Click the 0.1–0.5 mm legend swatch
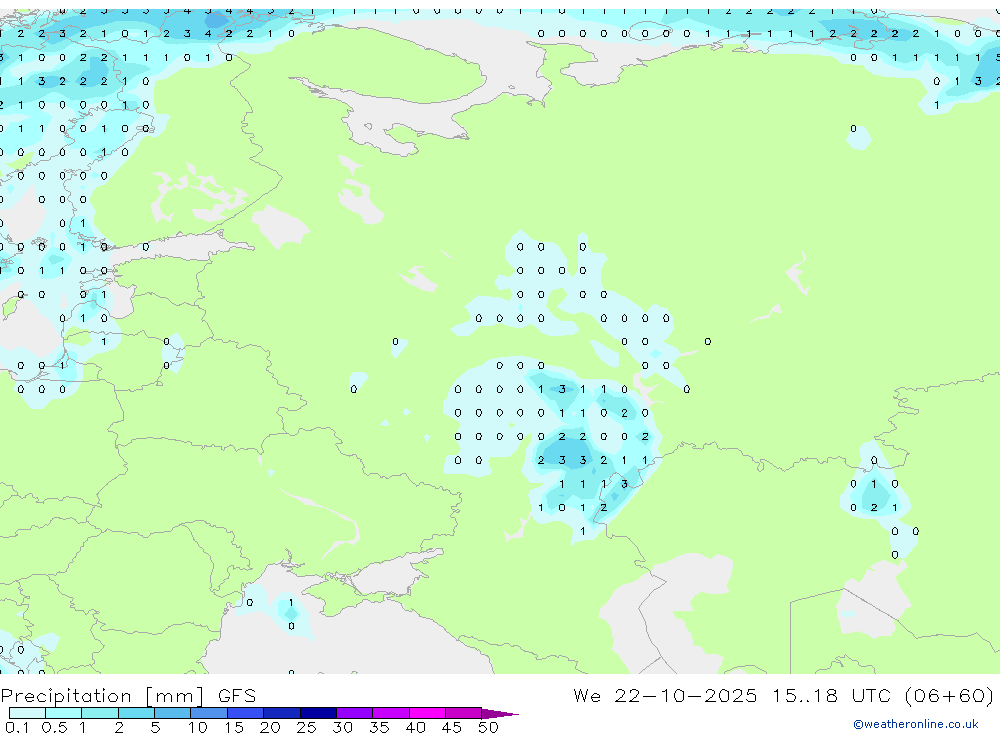The width and height of the screenshot is (1000, 733). click(27, 713)
